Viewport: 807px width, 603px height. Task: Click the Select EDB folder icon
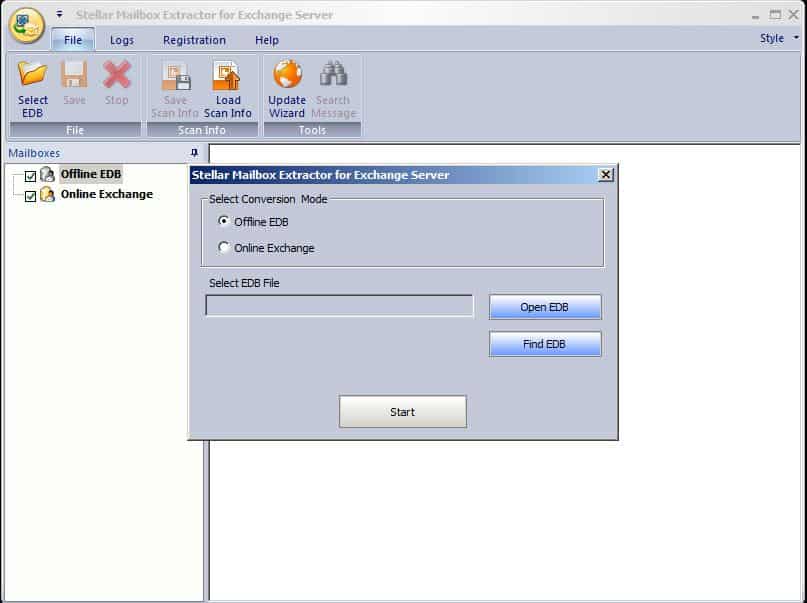point(32,74)
